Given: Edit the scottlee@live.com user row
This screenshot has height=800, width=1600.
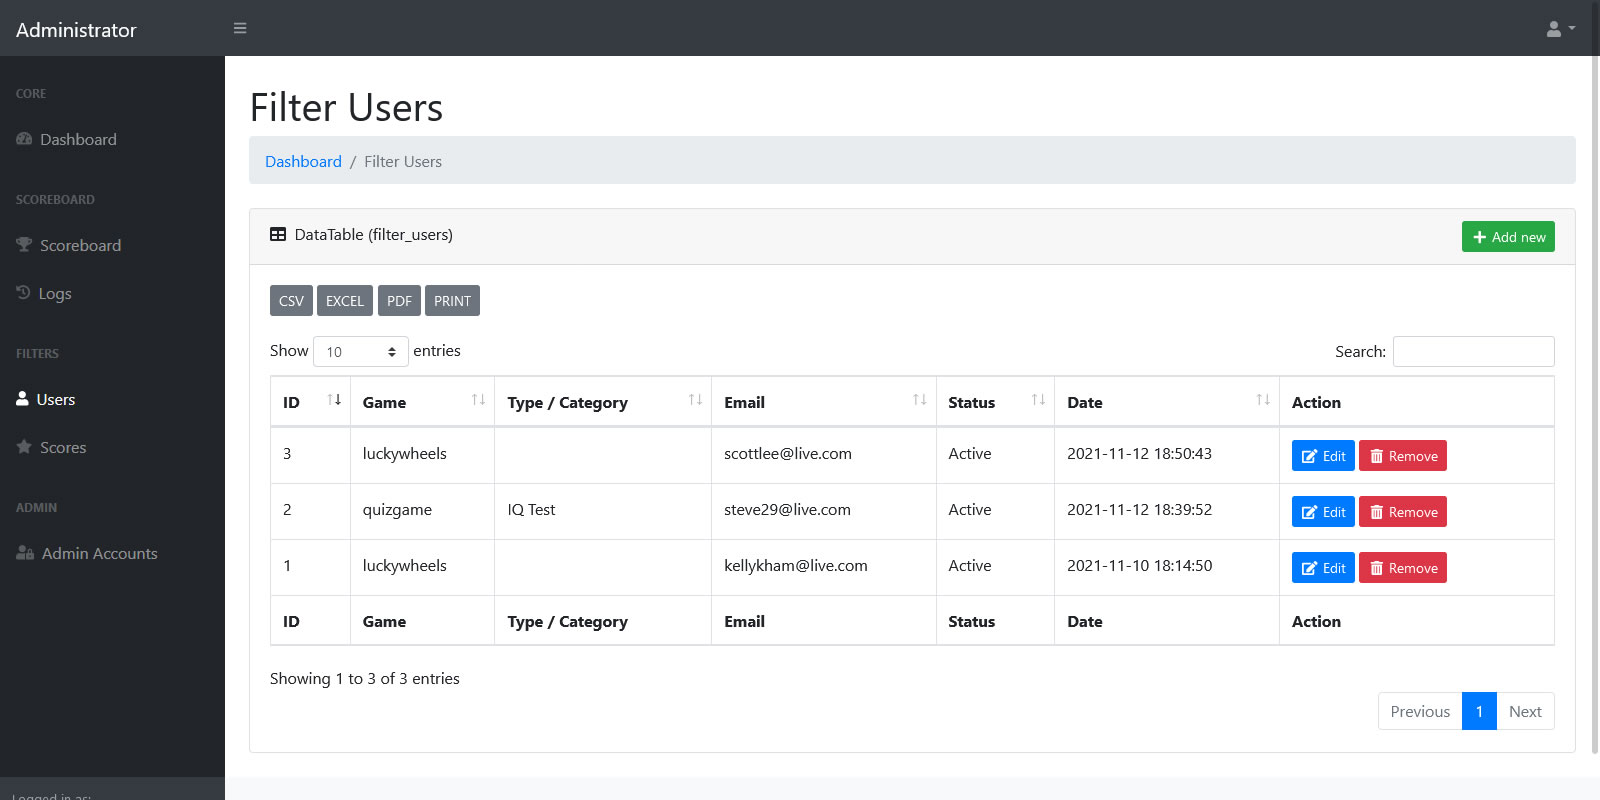Looking at the screenshot, I should tap(1323, 456).
